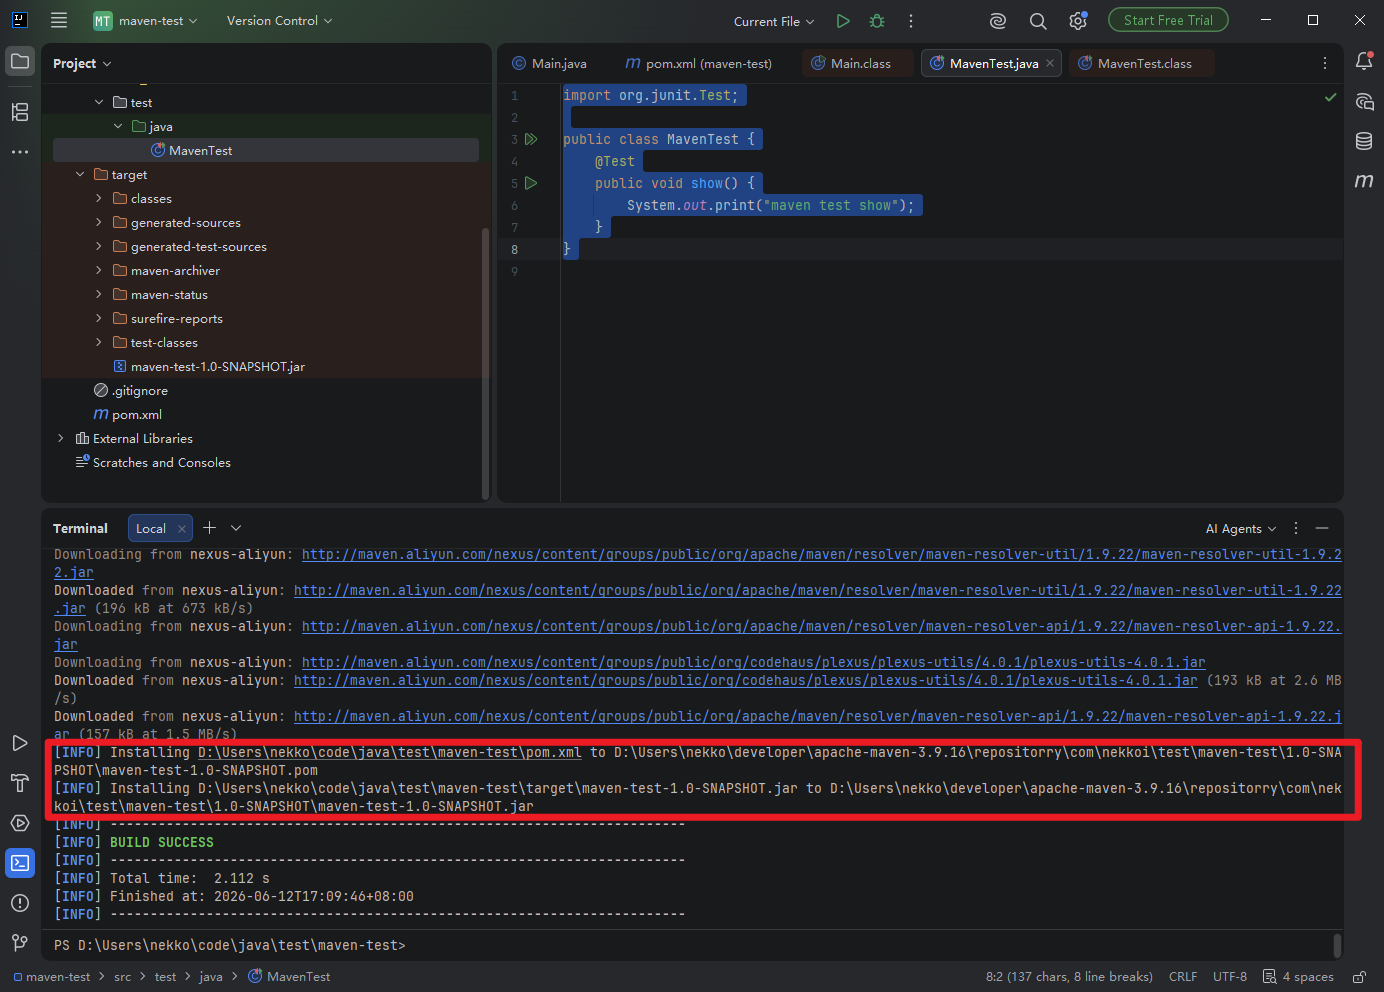Open the Services tool window icon

[20, 823]
